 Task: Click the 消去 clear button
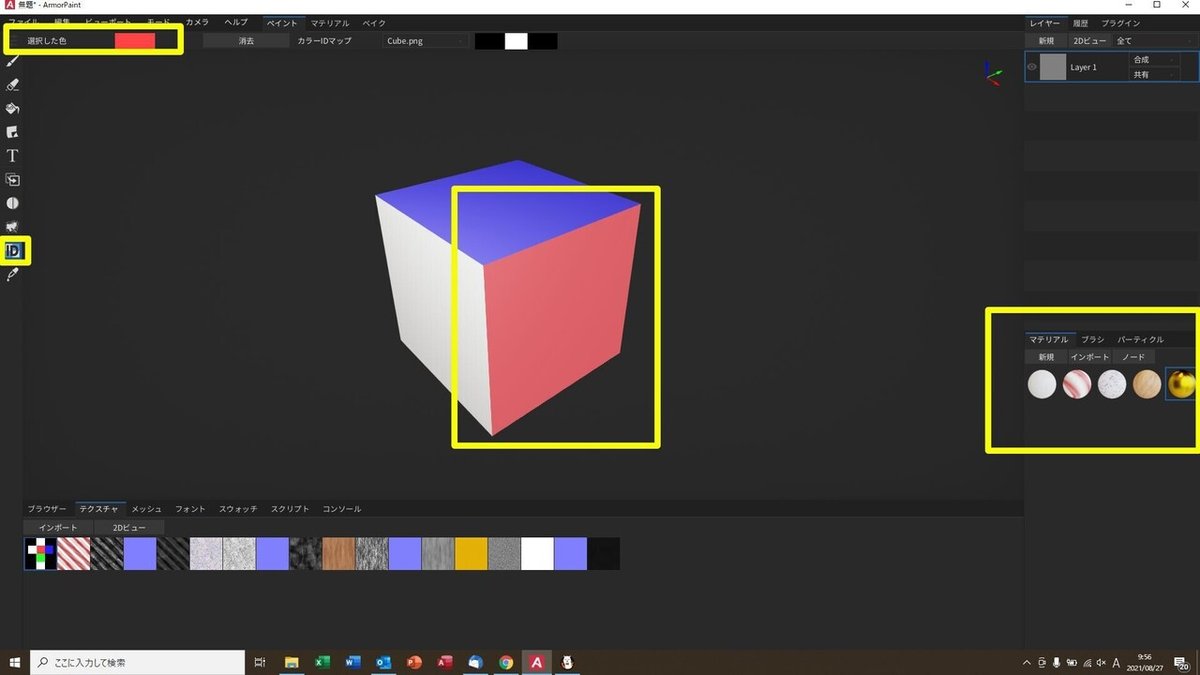tap(246, 41)
